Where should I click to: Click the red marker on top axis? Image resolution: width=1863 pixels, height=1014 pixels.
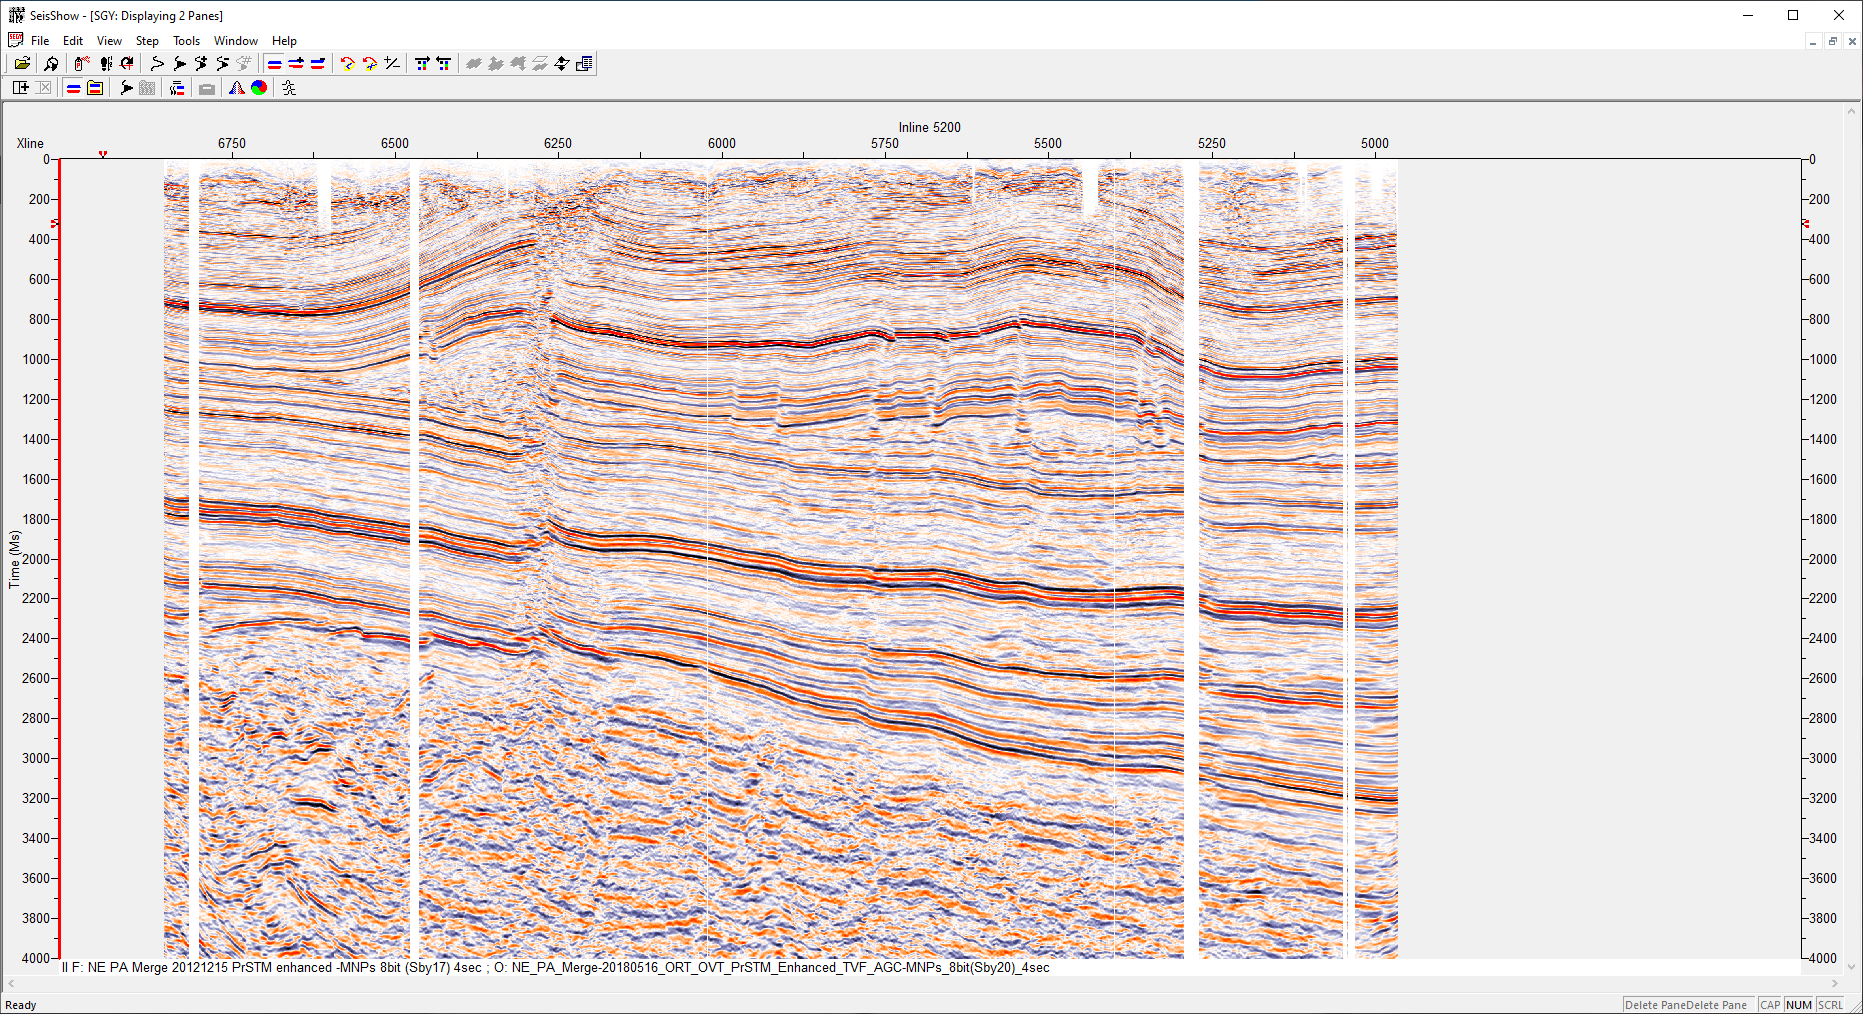(103, 154)
